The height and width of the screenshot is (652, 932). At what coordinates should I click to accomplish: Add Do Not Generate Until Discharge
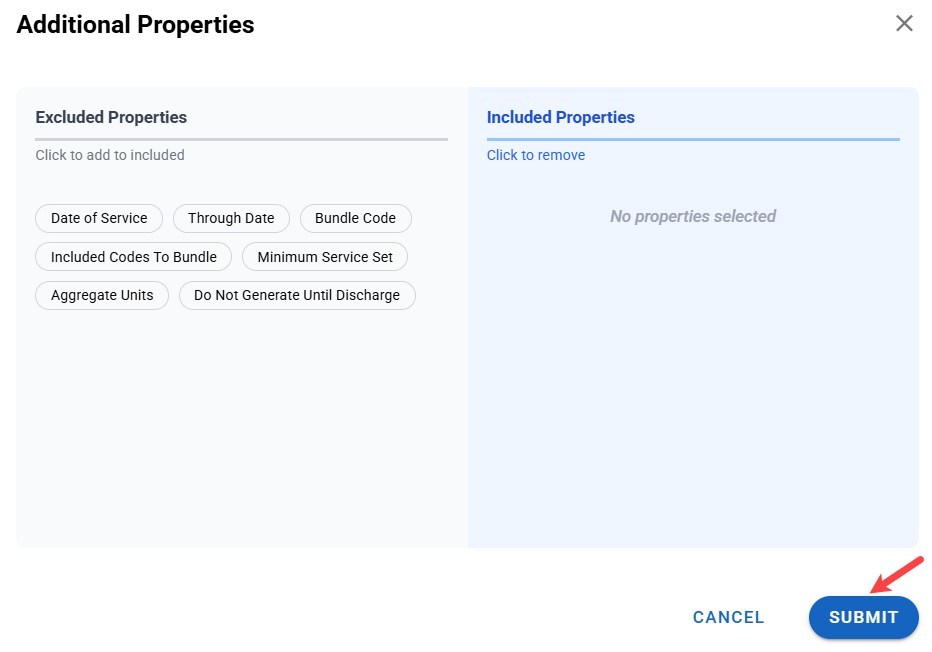coord(297,295)
